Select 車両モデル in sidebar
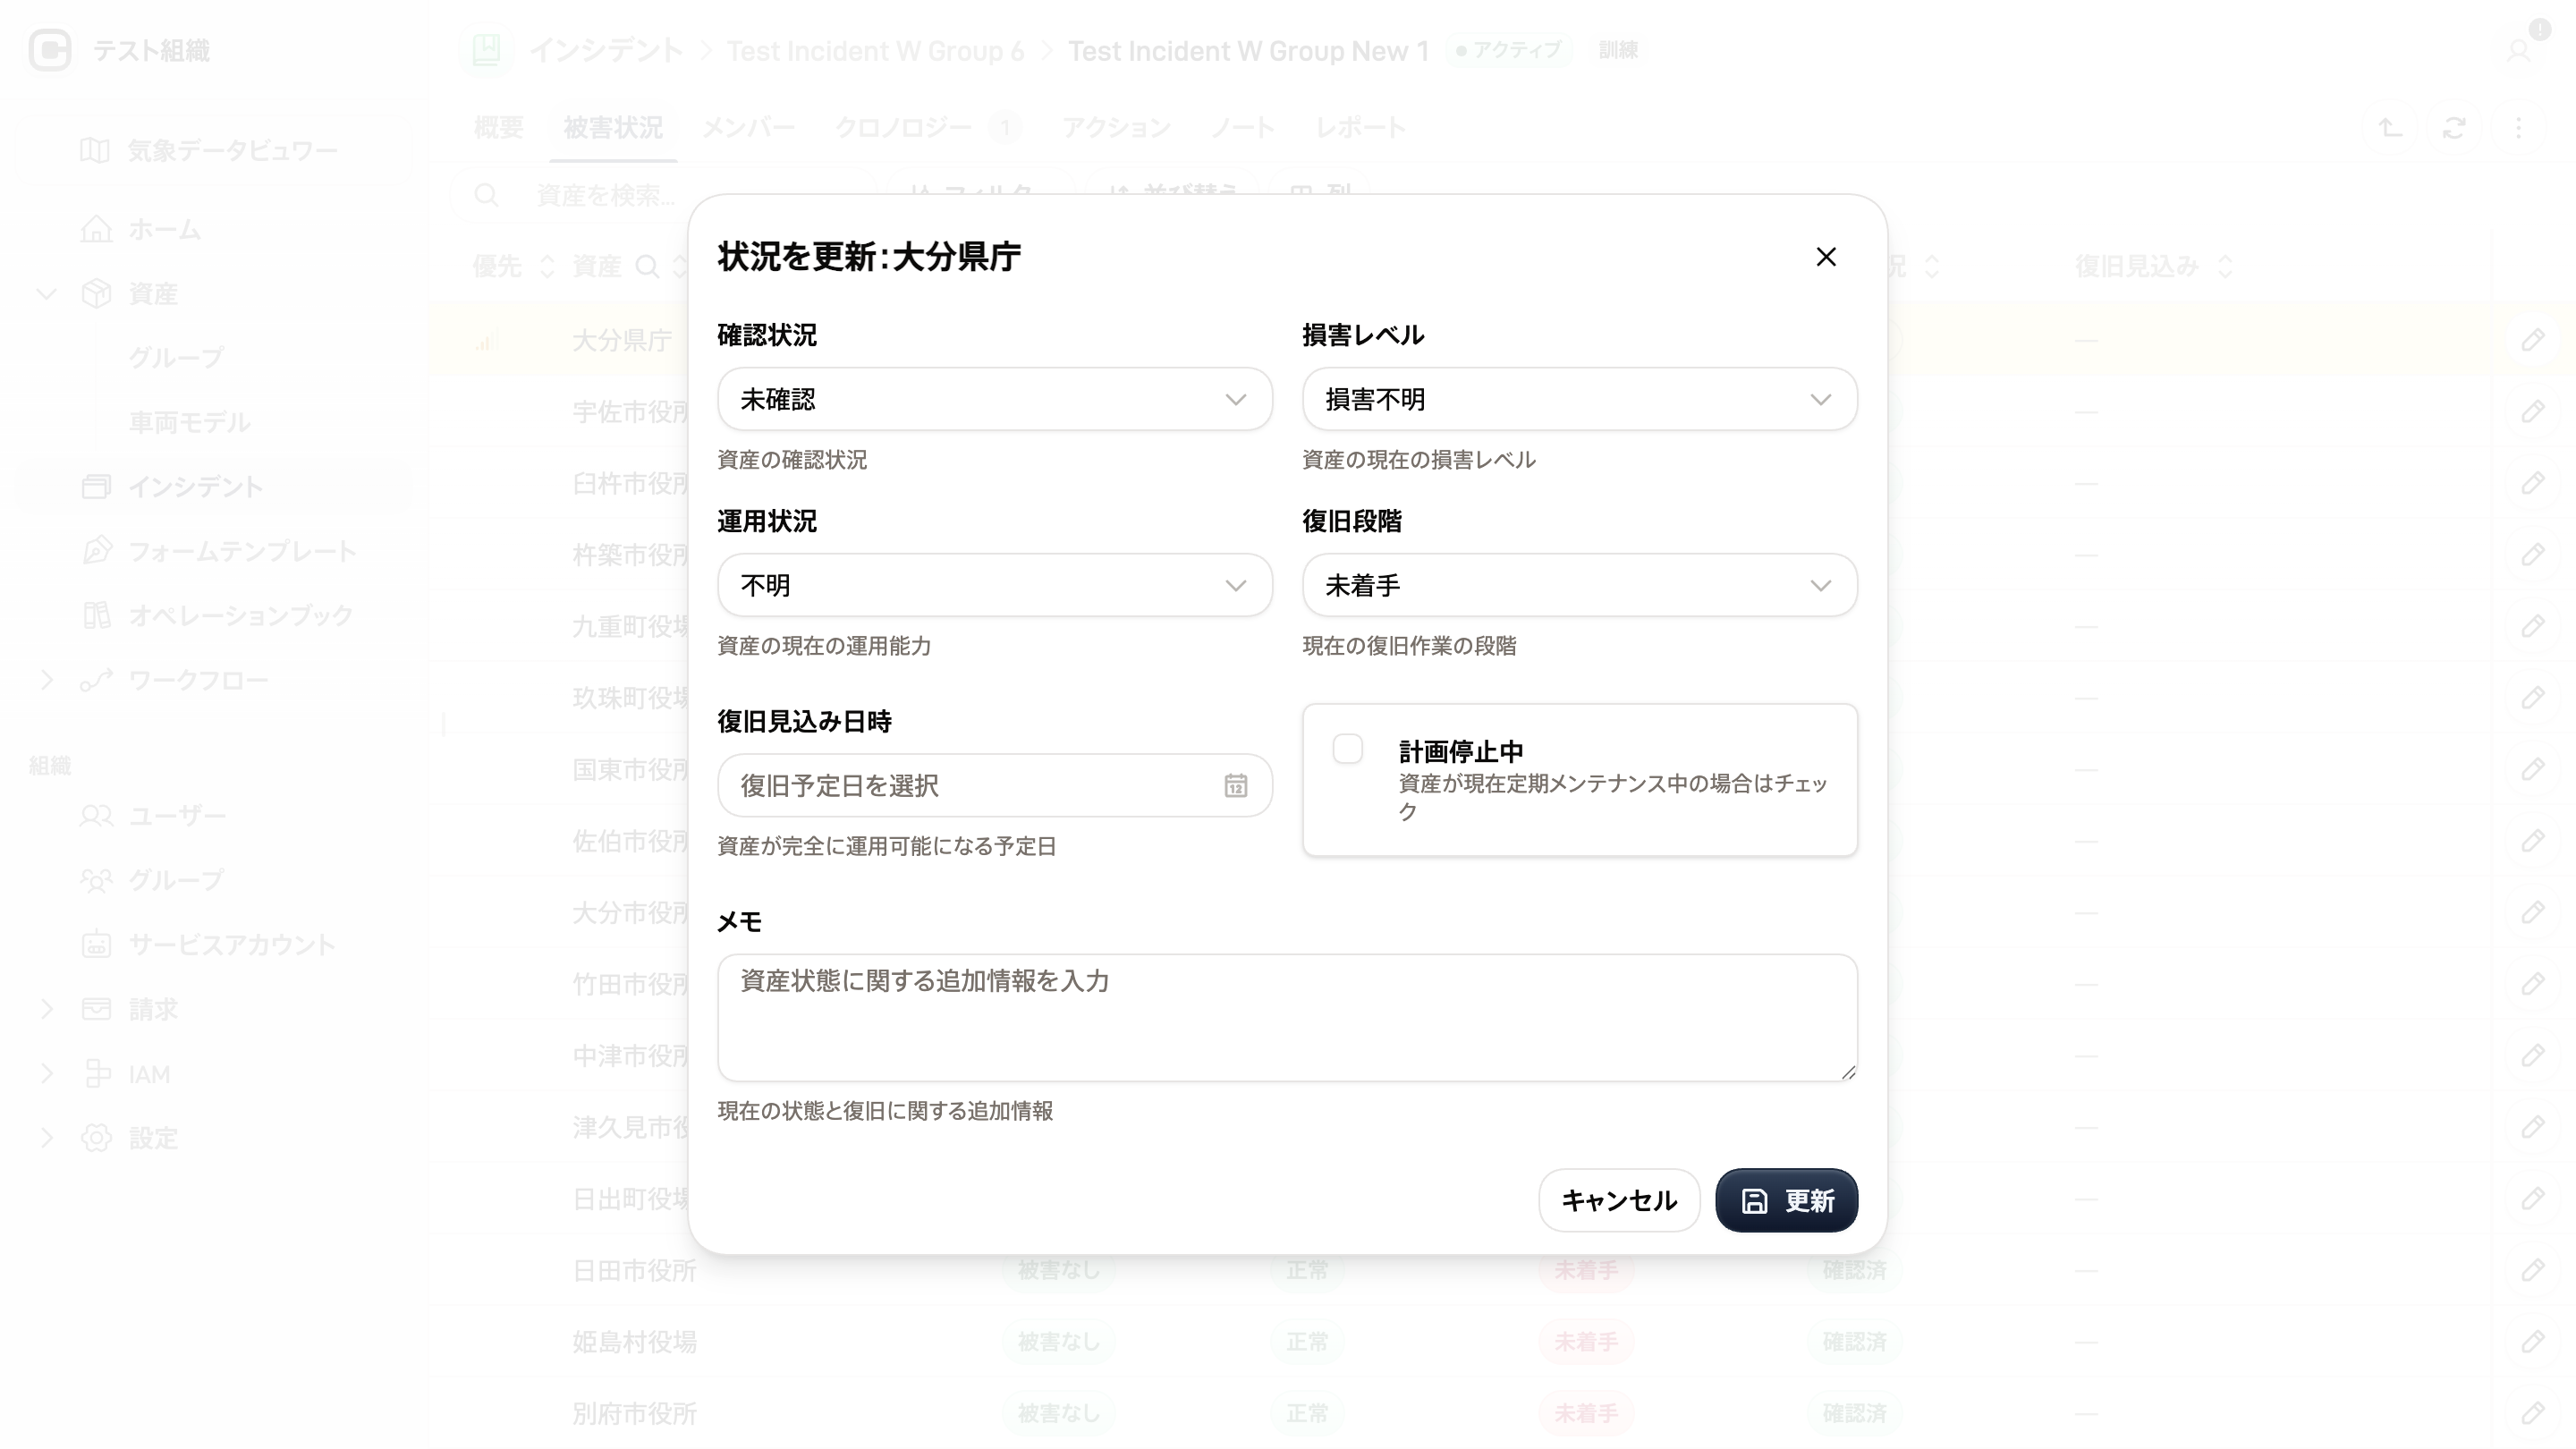The height and width of the screenshot is (1449, 2576). [189, 422]
